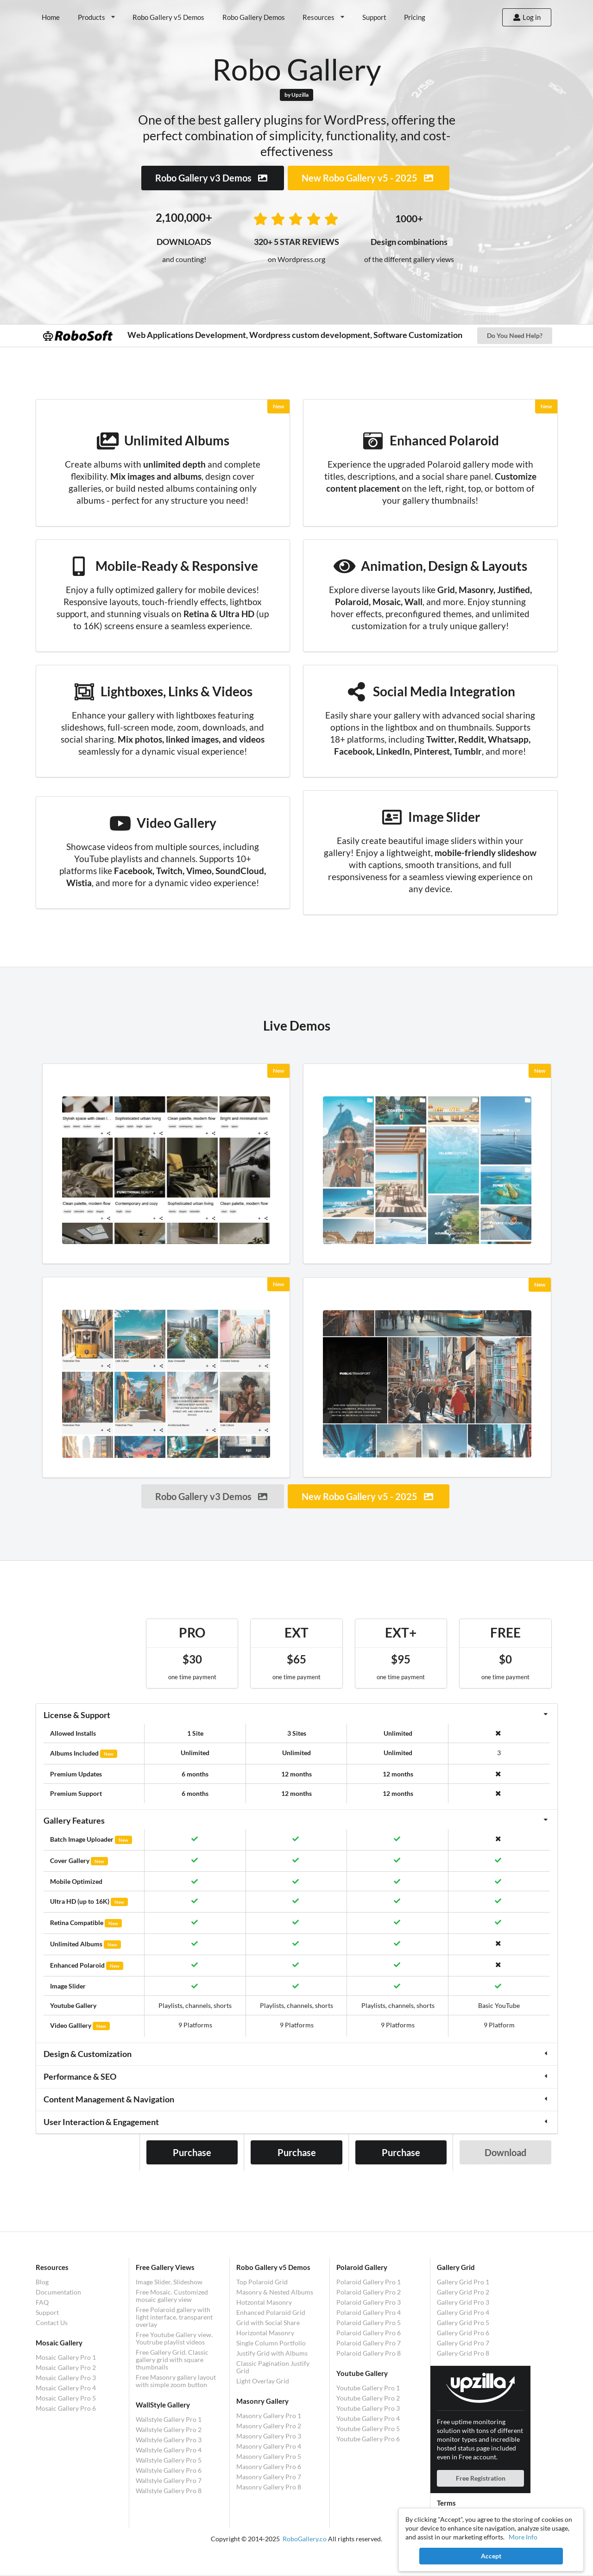Open the first live demo thumbnail with interior photos

[x=166, y=1170]
